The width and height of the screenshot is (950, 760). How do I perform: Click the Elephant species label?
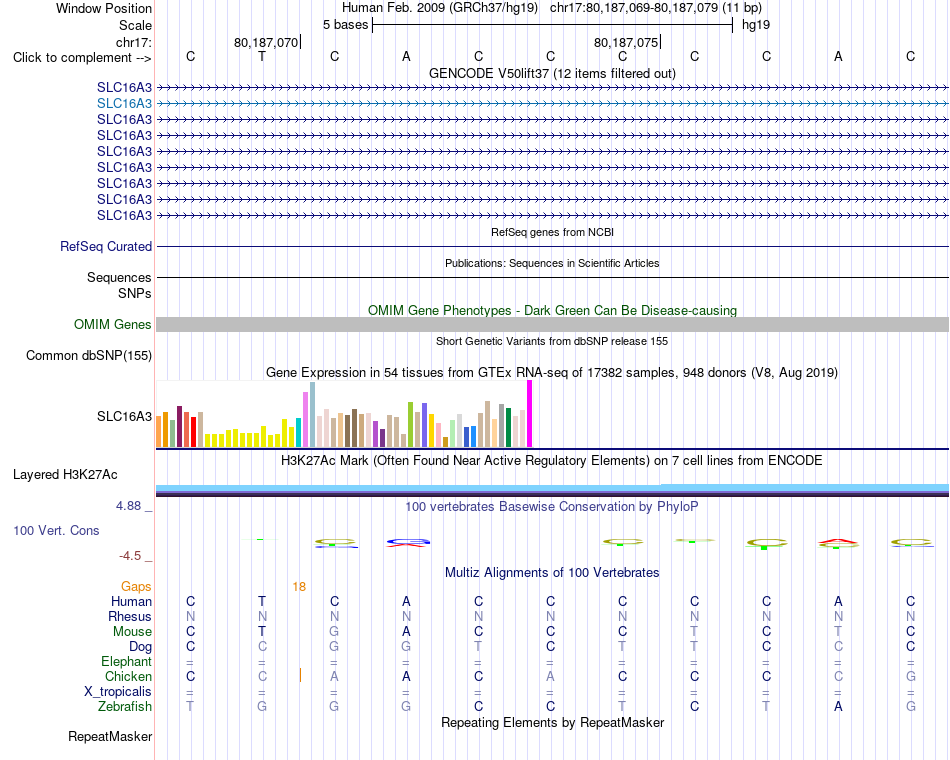[127, 661]
